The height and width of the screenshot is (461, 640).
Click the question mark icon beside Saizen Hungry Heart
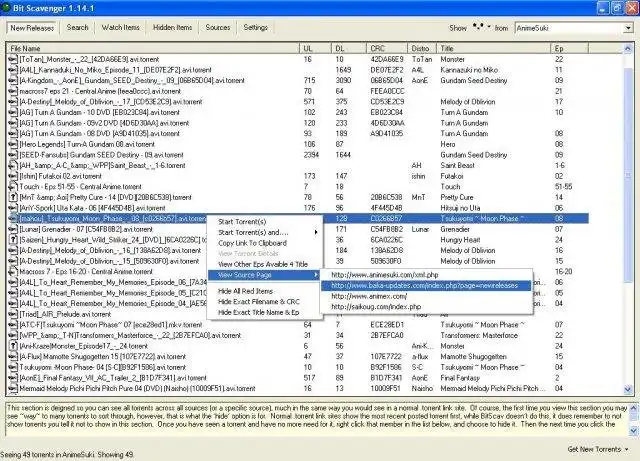click(13, 240)
